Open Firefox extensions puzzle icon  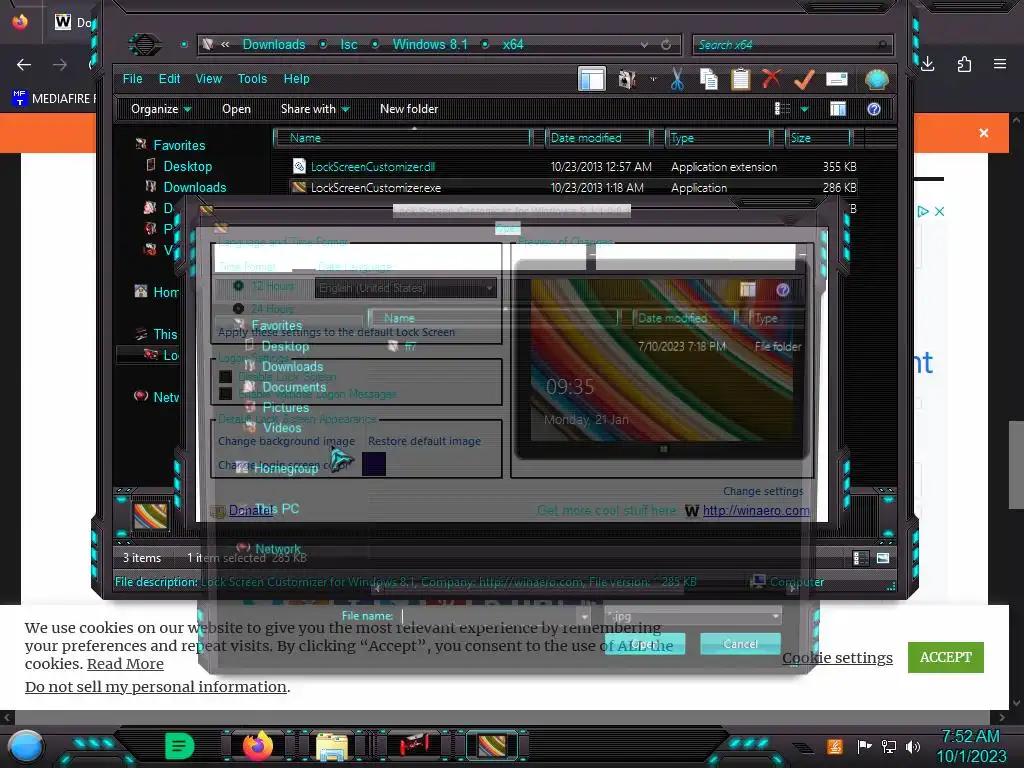964,64
